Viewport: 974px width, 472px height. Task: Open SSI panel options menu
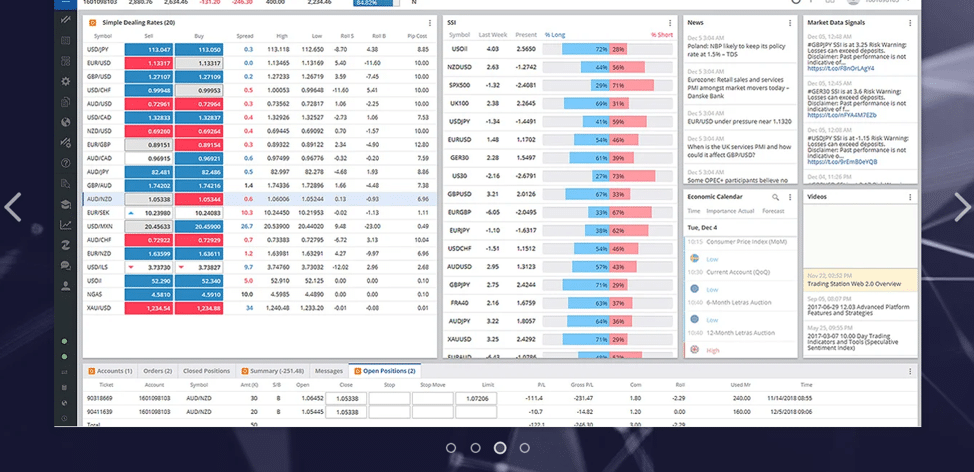[x=670, y=23]
